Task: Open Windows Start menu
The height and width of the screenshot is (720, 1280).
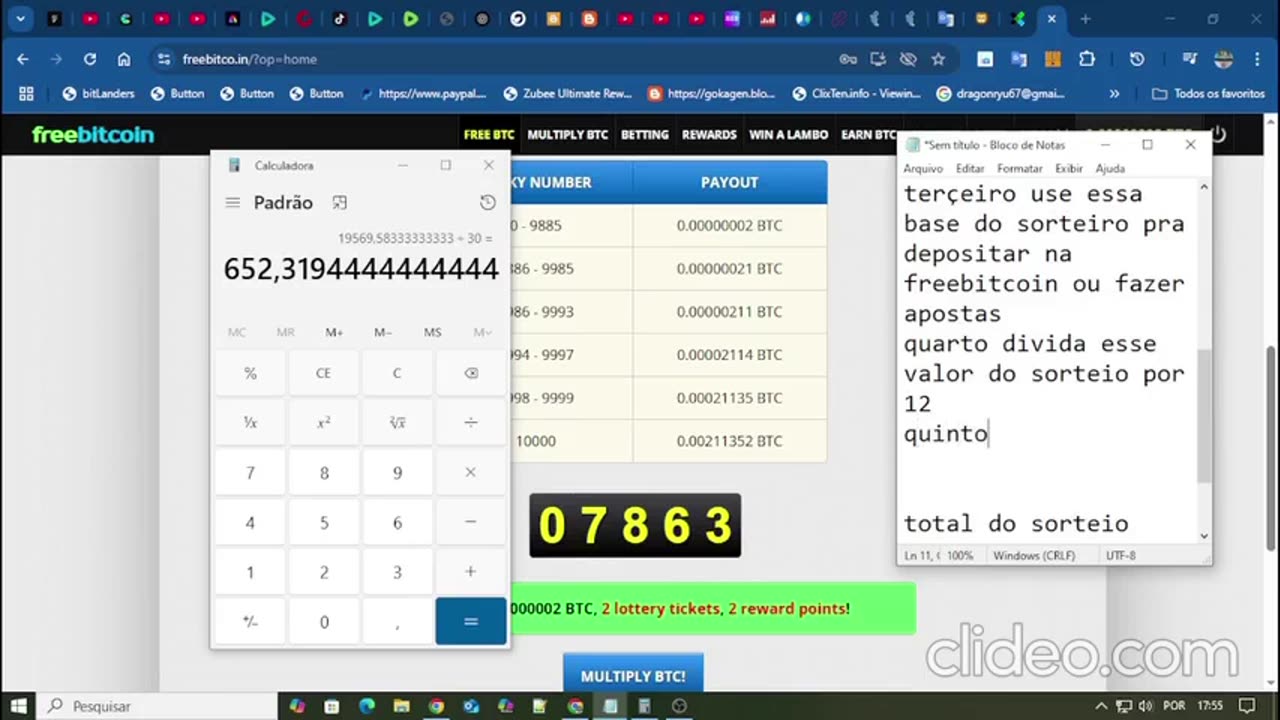Action: pos(20,706)
